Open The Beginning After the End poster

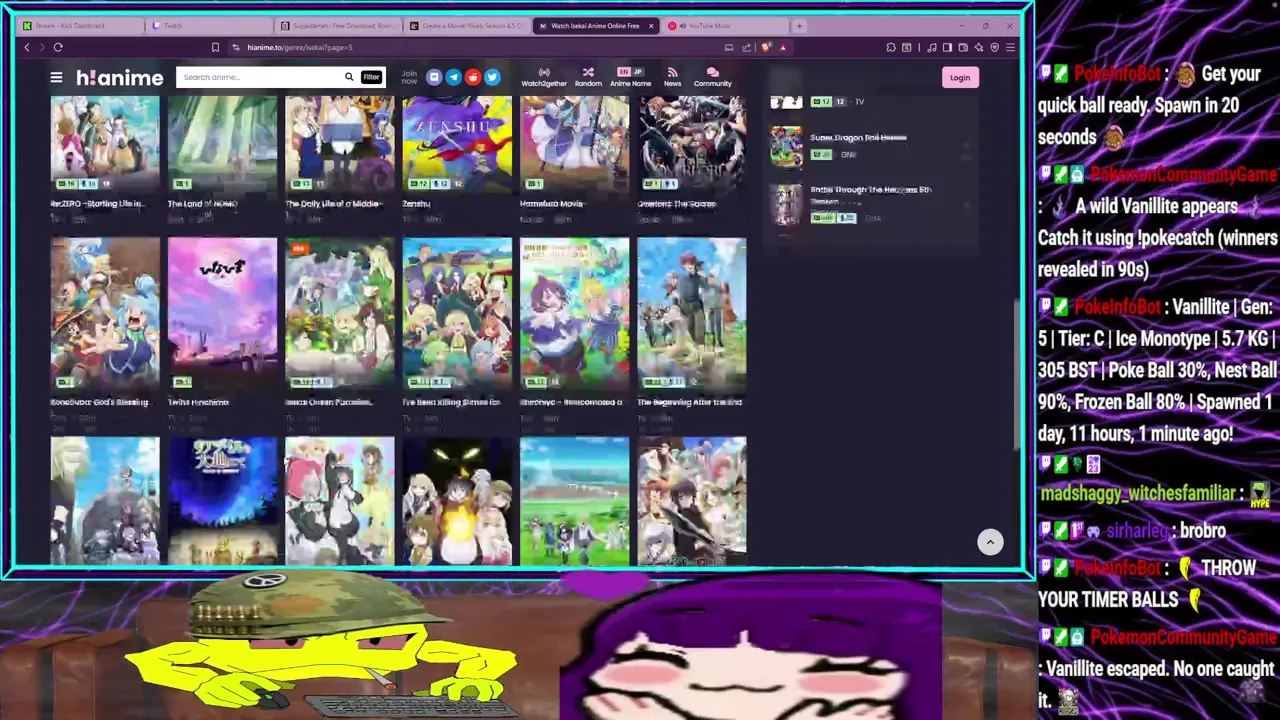(691, 314)
